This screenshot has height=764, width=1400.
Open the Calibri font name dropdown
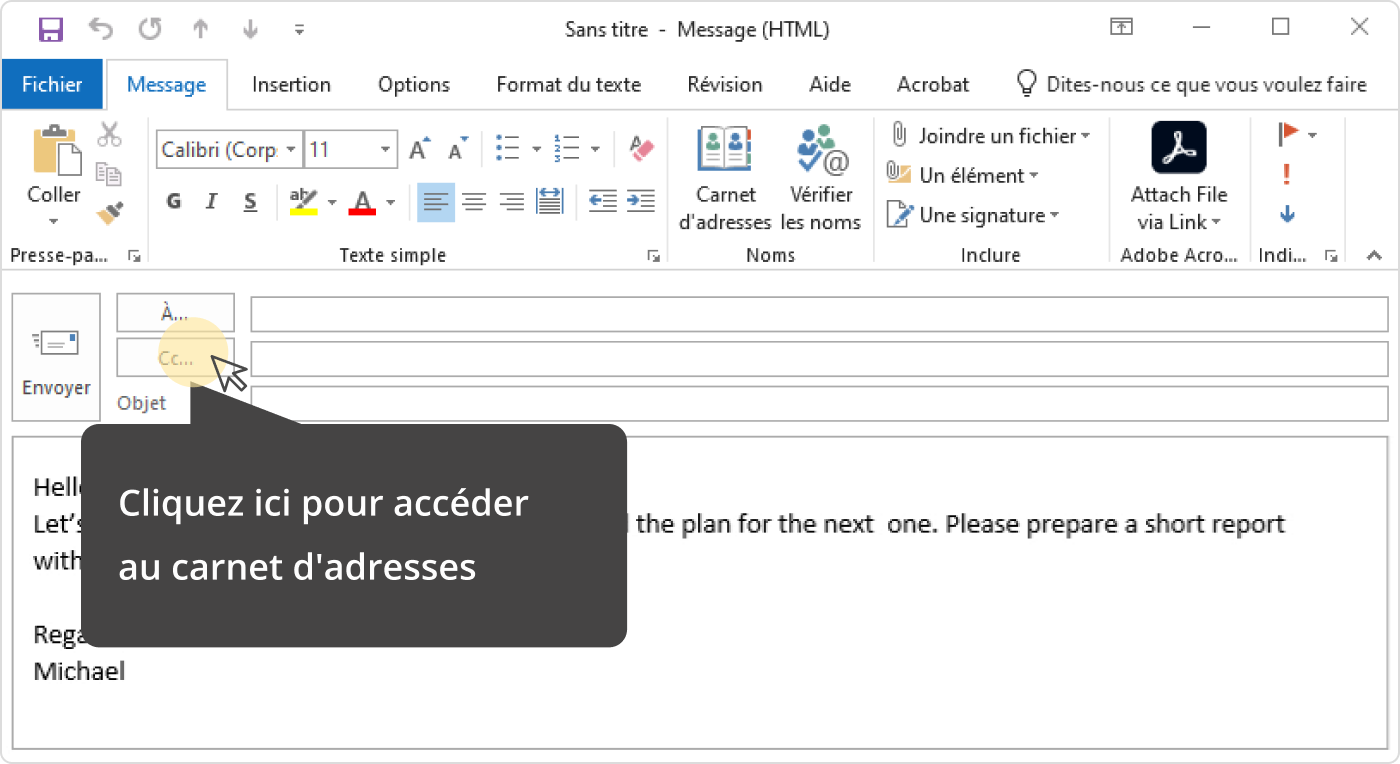tap(291, 150)
